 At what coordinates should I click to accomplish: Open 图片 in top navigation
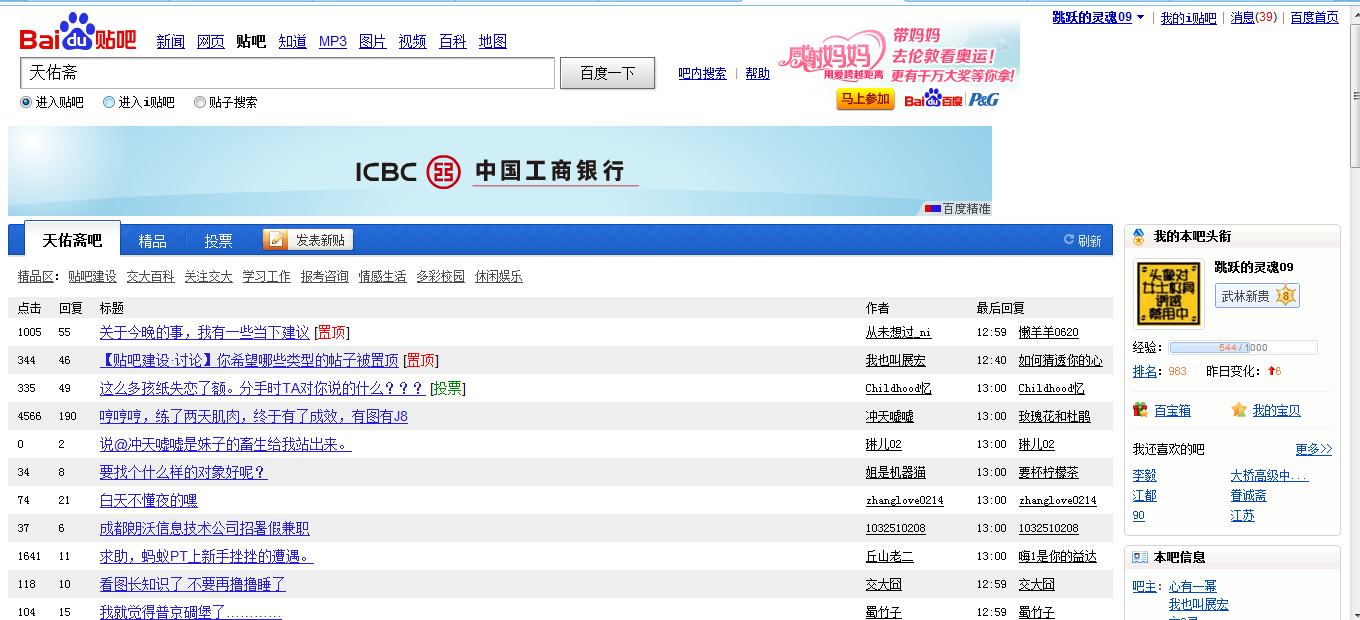coord(372,41)
